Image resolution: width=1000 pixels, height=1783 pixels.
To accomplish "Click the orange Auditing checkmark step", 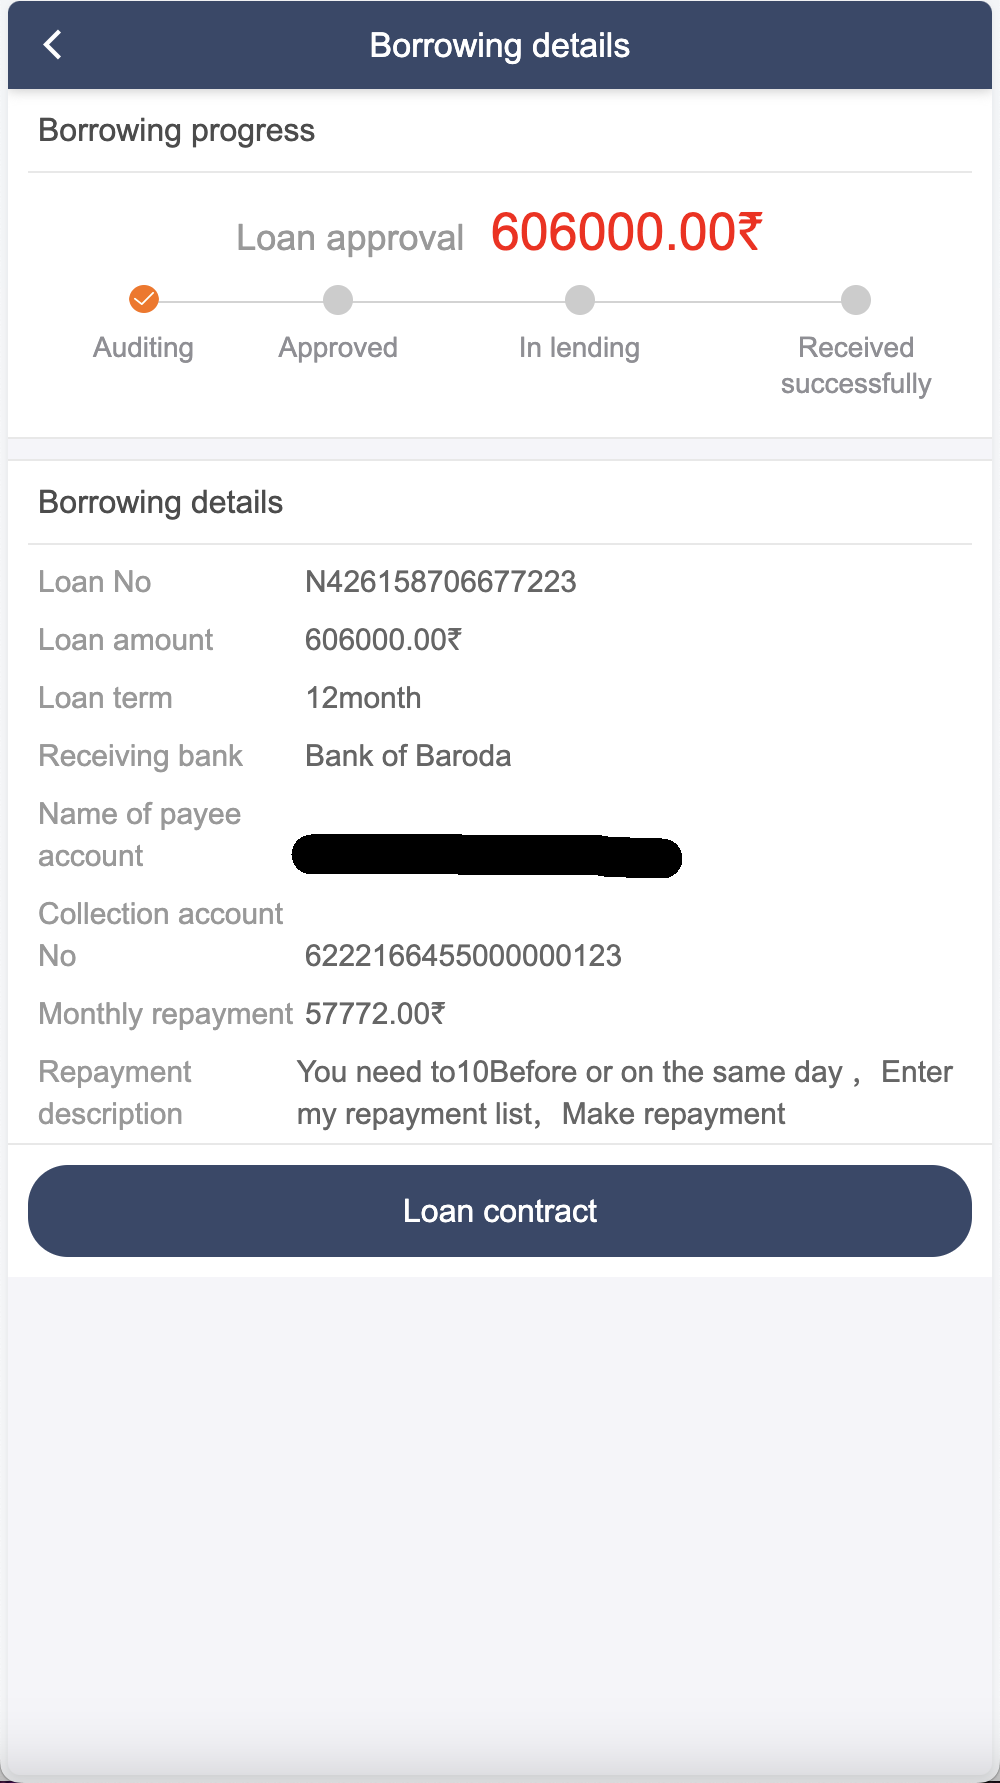I will (x=144, y=299).
